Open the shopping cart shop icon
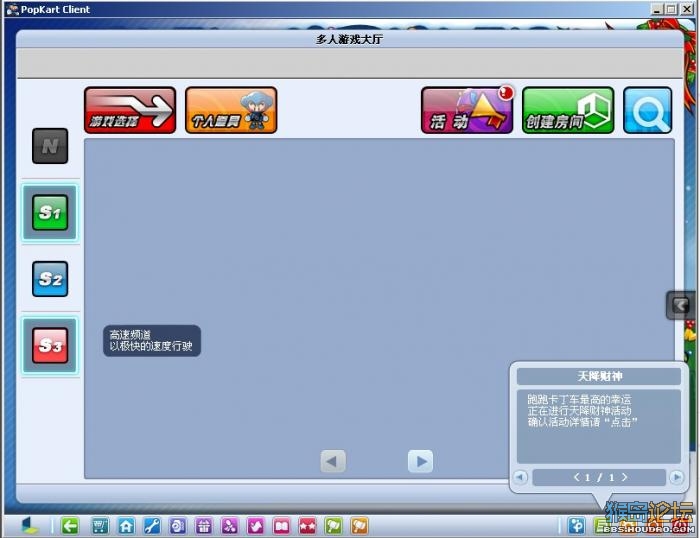The image size is (700, 538). (x=100, y=526)
